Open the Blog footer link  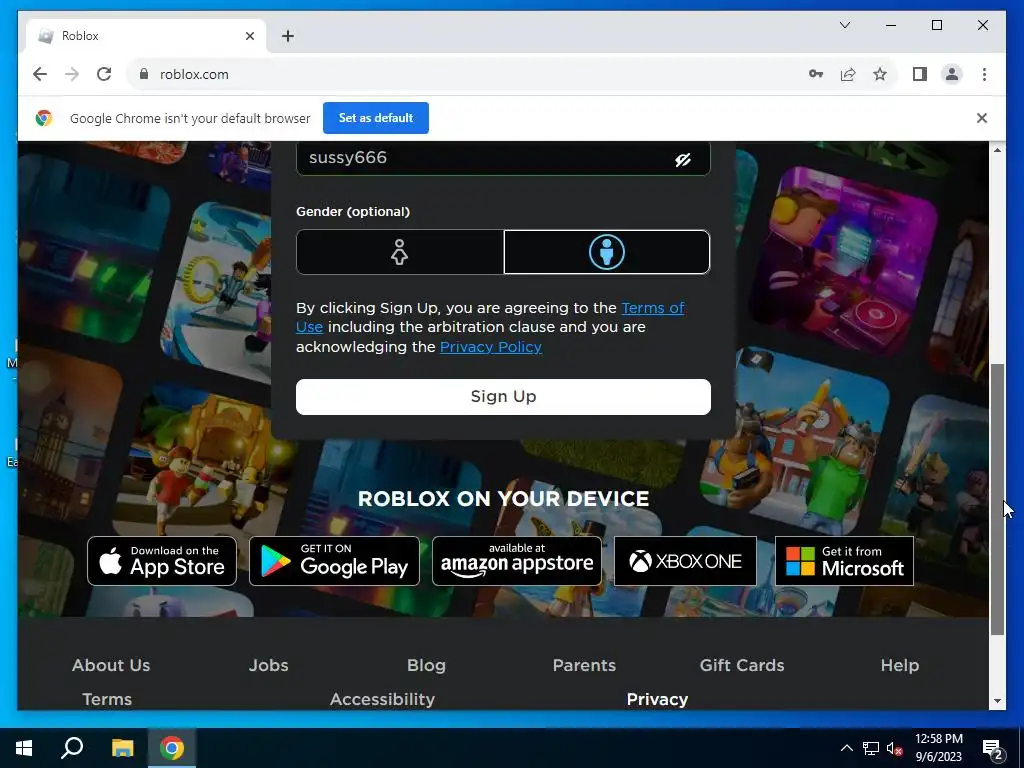point(426,665)
